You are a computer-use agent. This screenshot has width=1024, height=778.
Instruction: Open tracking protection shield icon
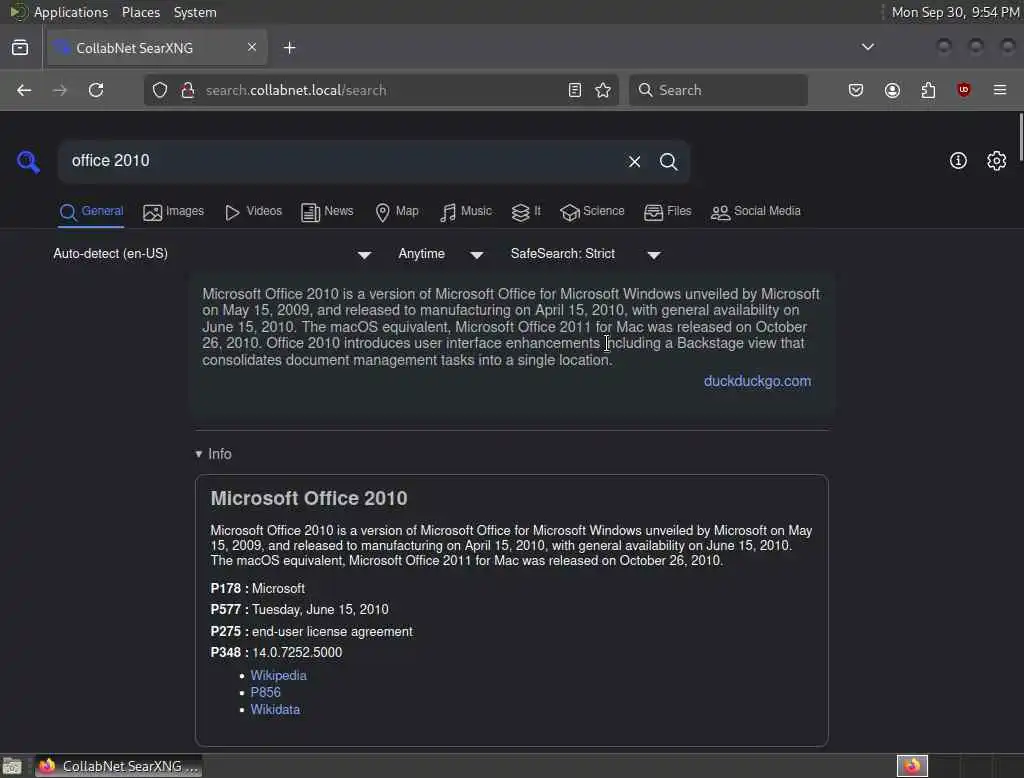click(x=160, y=90)
